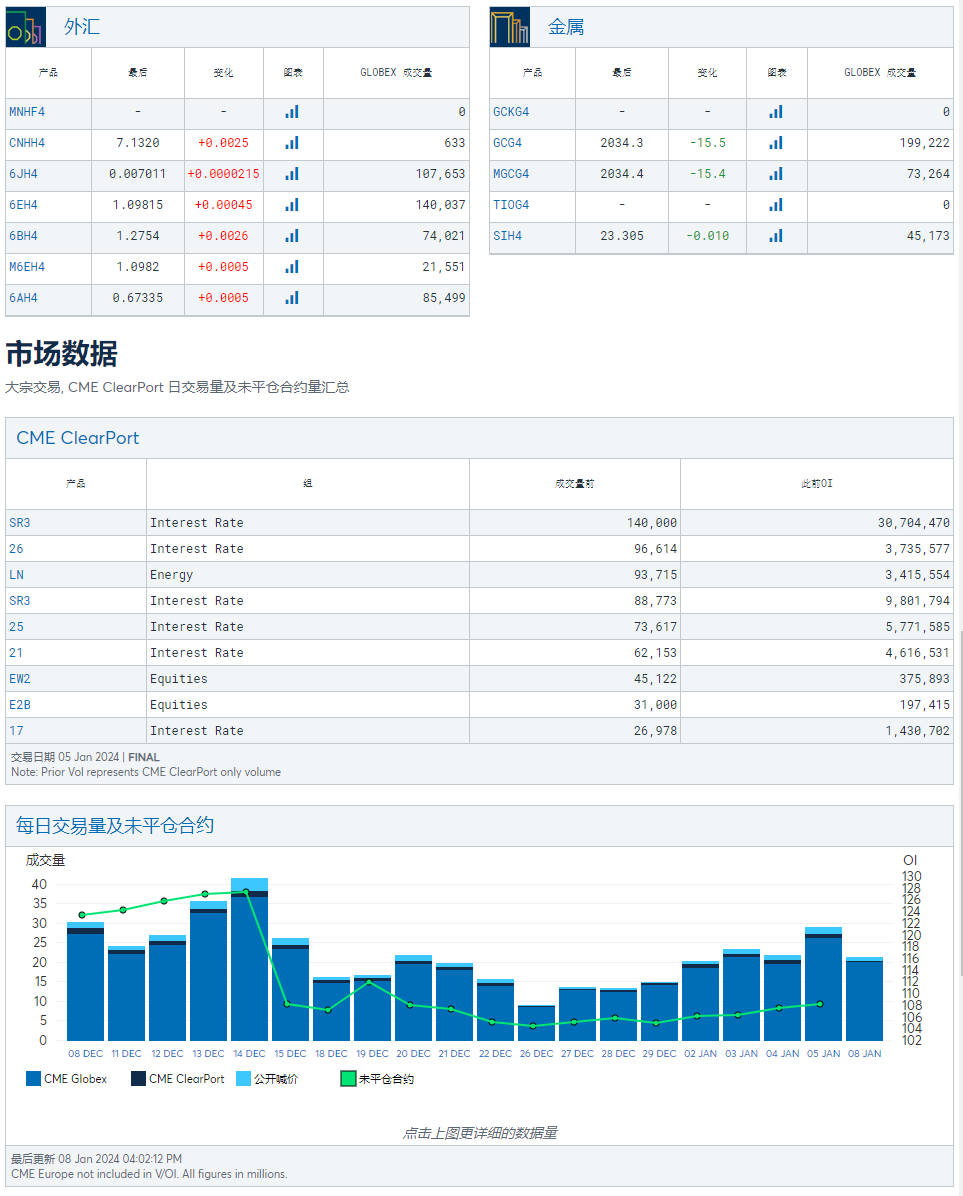Open chart icon for M6EH4 row
The height and width of the screenshot is (1196, 963).
[x=292, y=267]
